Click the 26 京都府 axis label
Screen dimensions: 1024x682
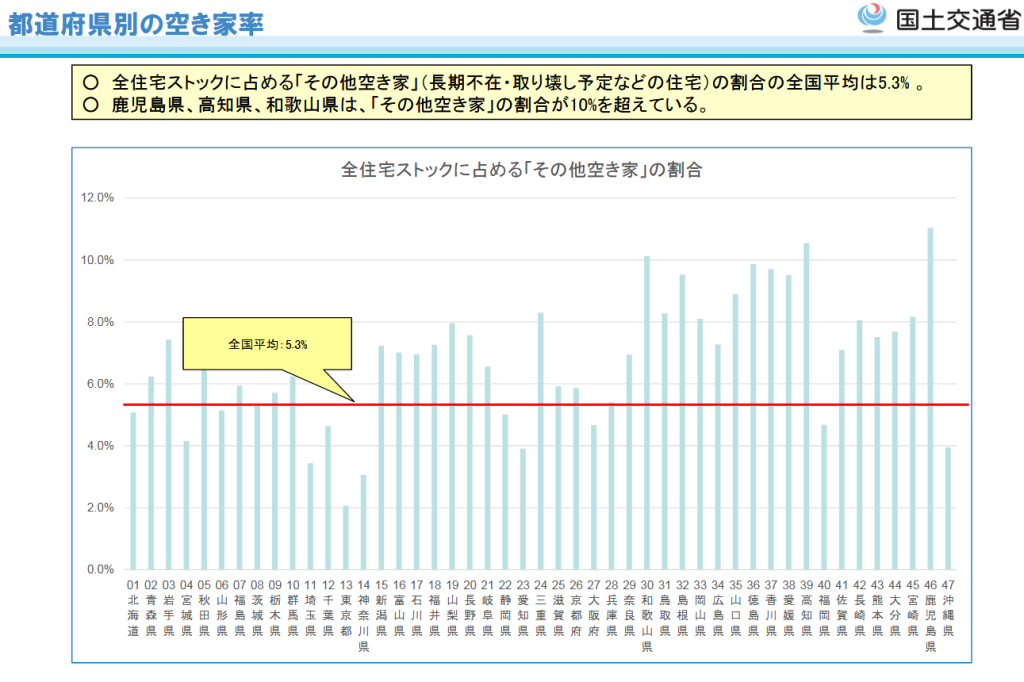point(576,608)
